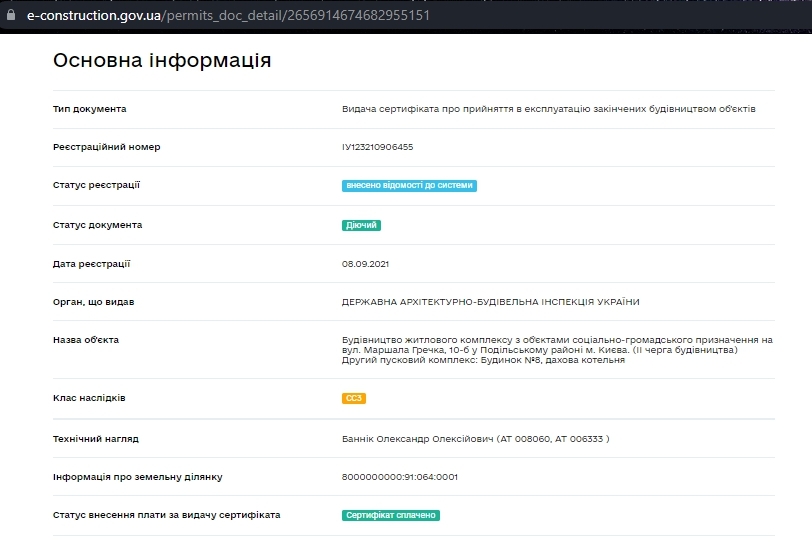Click the 'ДЕРЖАВНА АРХІТЕКТУРНО-БУДІВЕЛЬНА ІНСПЕКЦІЯ УКРАЇНИ' value
The height and width of the screenshot is (549, 812).
click(490, 302)
